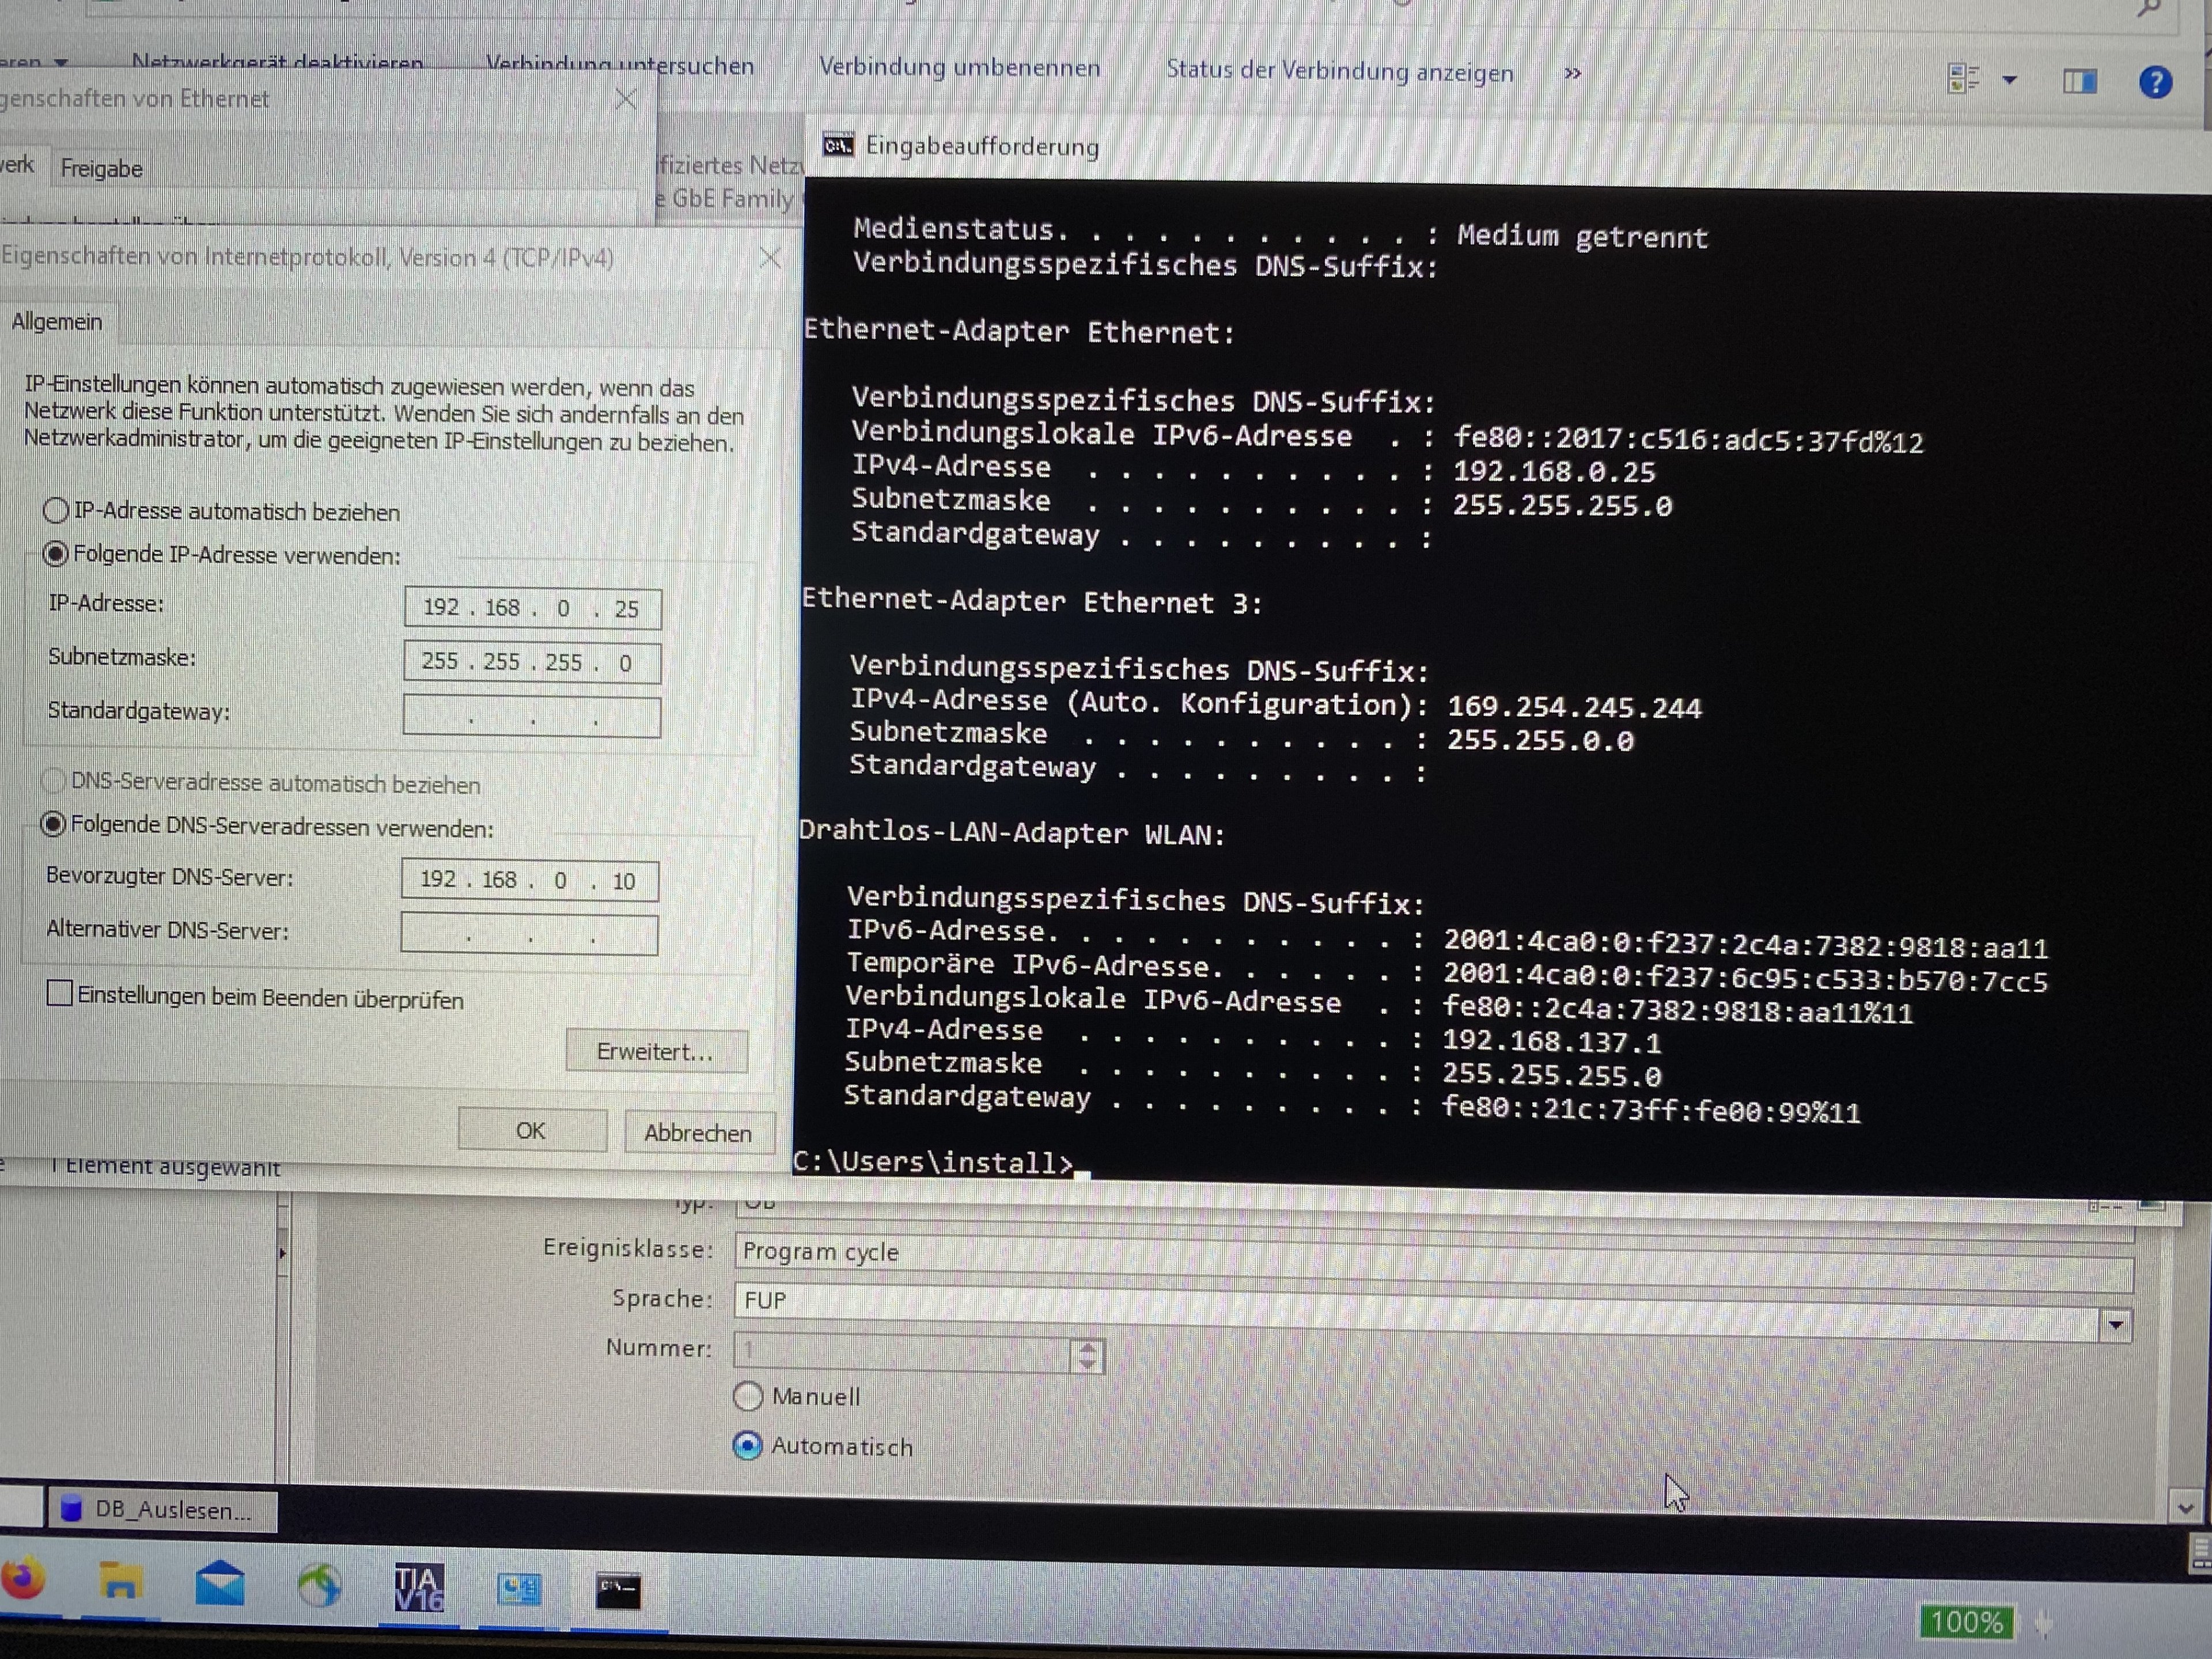Select the 'Manuell' radio option
Image resolution: width=2212 pixels, height=1659 pixels.
(x=748, y=1396)
